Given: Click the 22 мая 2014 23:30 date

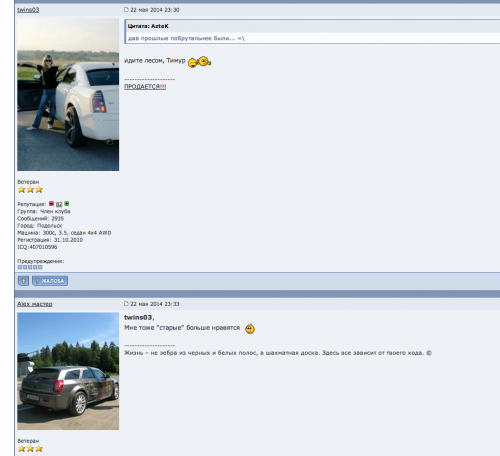Looking at the screenshot, I should tap(155, 10).
